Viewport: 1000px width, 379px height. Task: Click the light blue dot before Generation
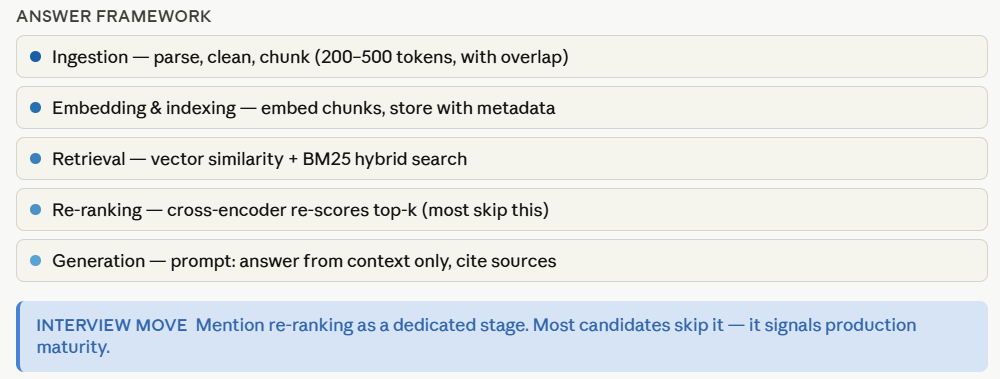(36, 260)
